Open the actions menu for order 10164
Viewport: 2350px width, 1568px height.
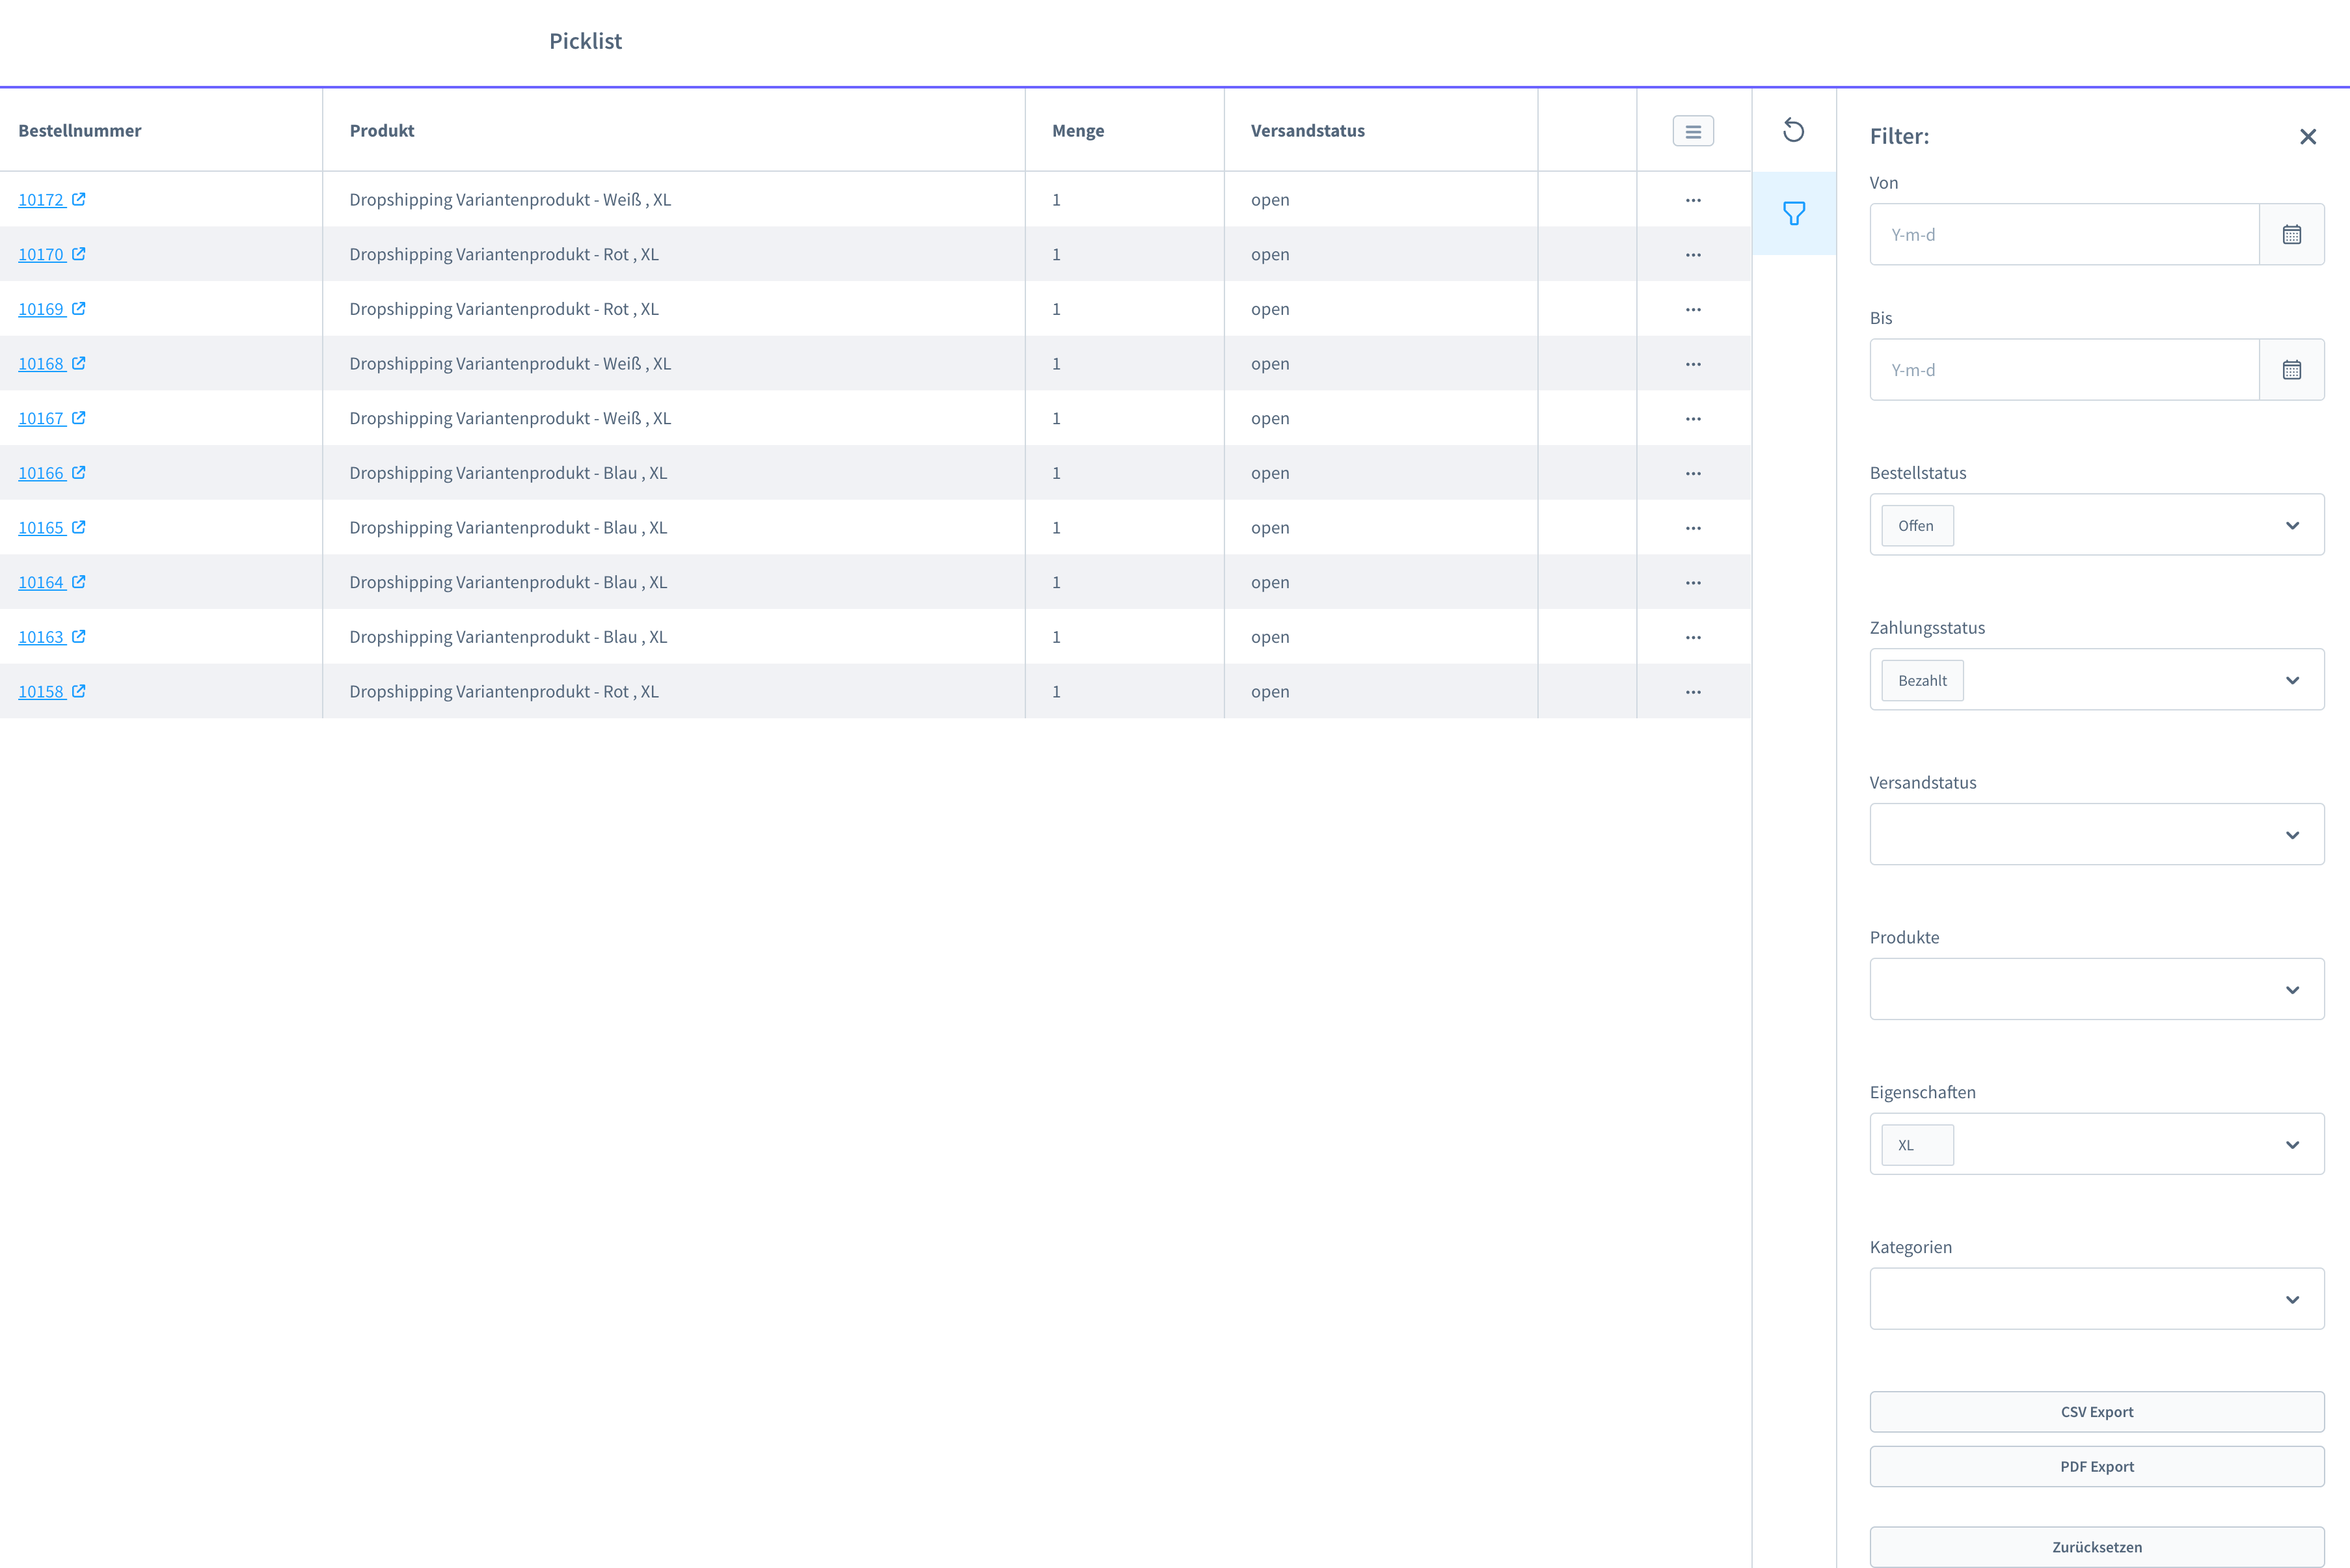(x=1693, y=583)
